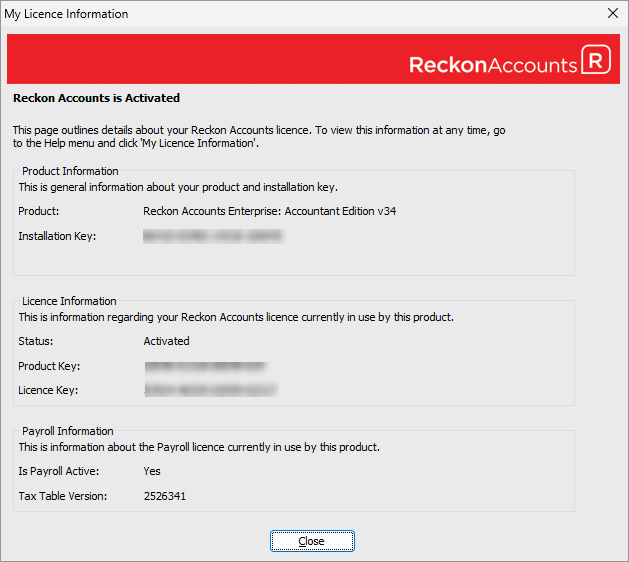Click the 'My Licence Information' window title
Image resolution: width=629 pixels, height=562 pixels.
pyautogui.click(x=66, y=14)
